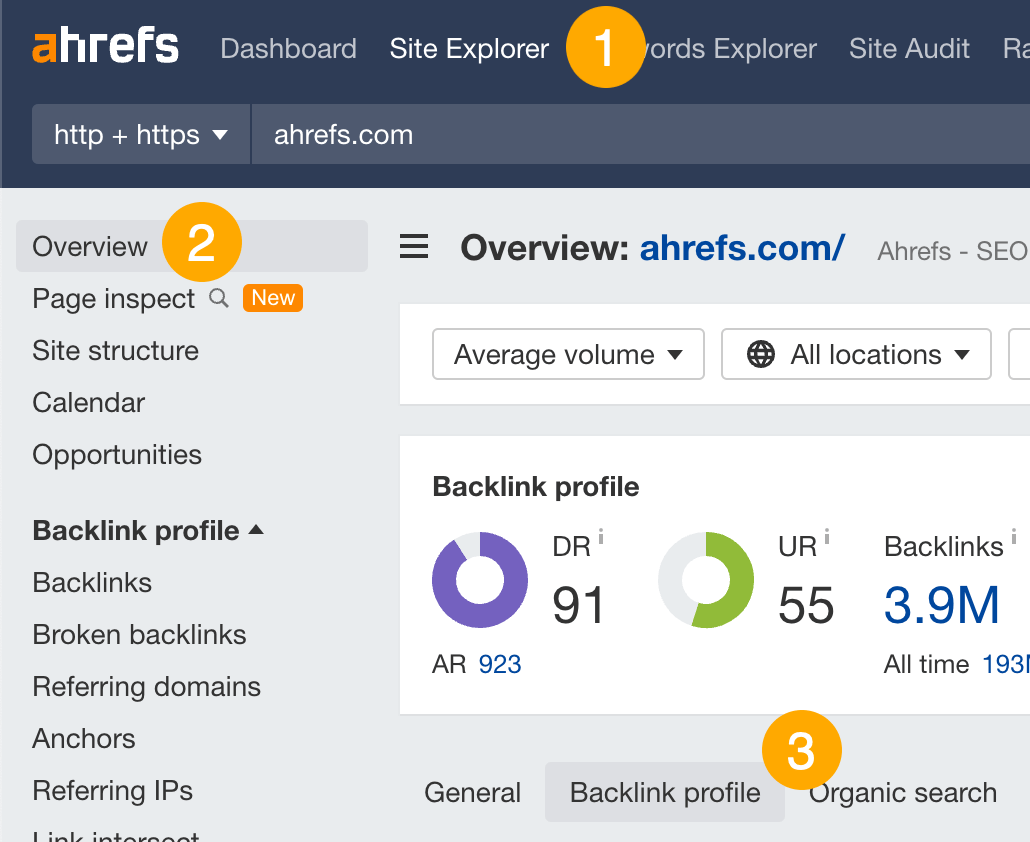Select Referring domains in the sidebar
This screenshot has width=1030, height=842.
coord(146,686)
